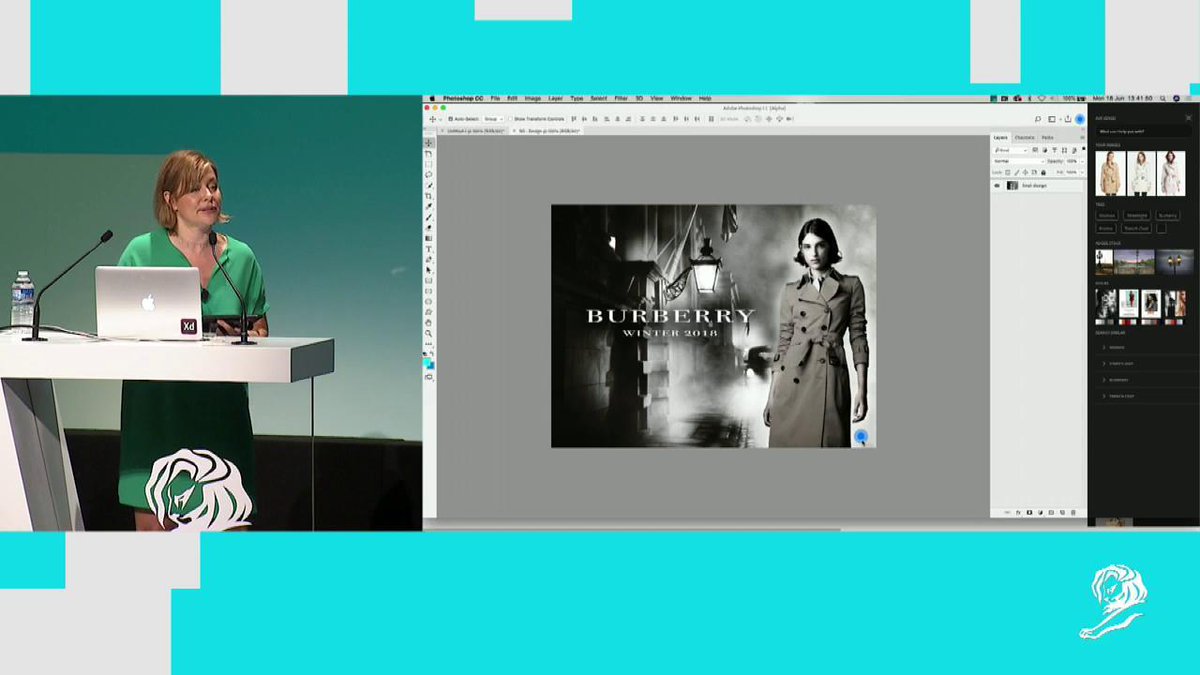1200x675 pixels.
Task: Switch to the Paths tab
Action: [x=1047, y=137]
